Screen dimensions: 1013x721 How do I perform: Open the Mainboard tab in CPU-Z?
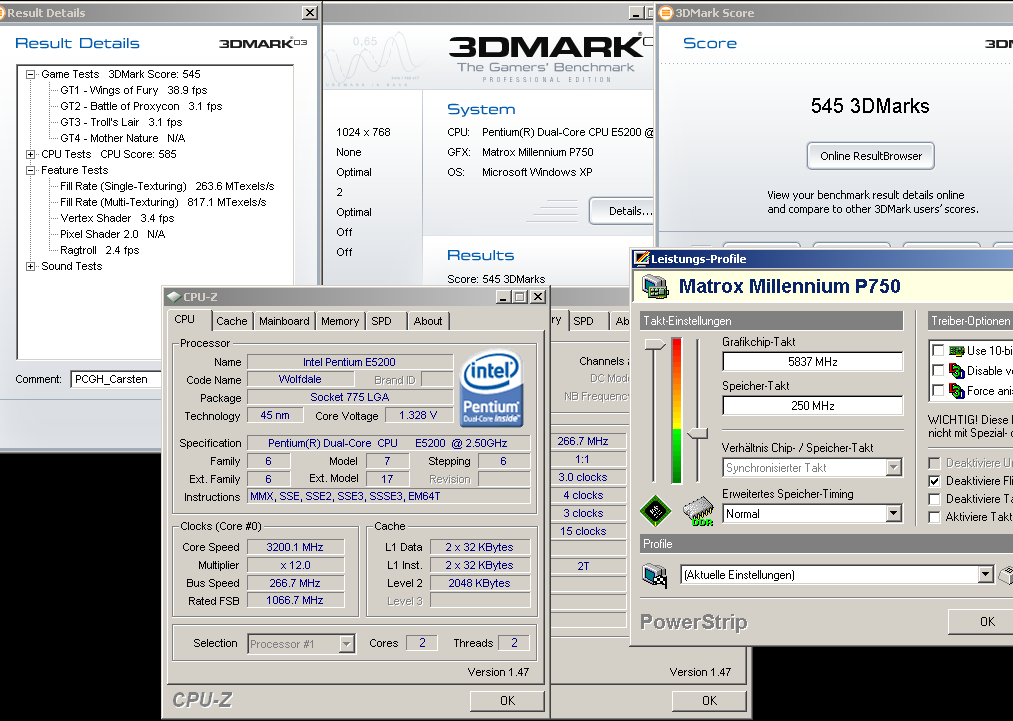point(284,321)
